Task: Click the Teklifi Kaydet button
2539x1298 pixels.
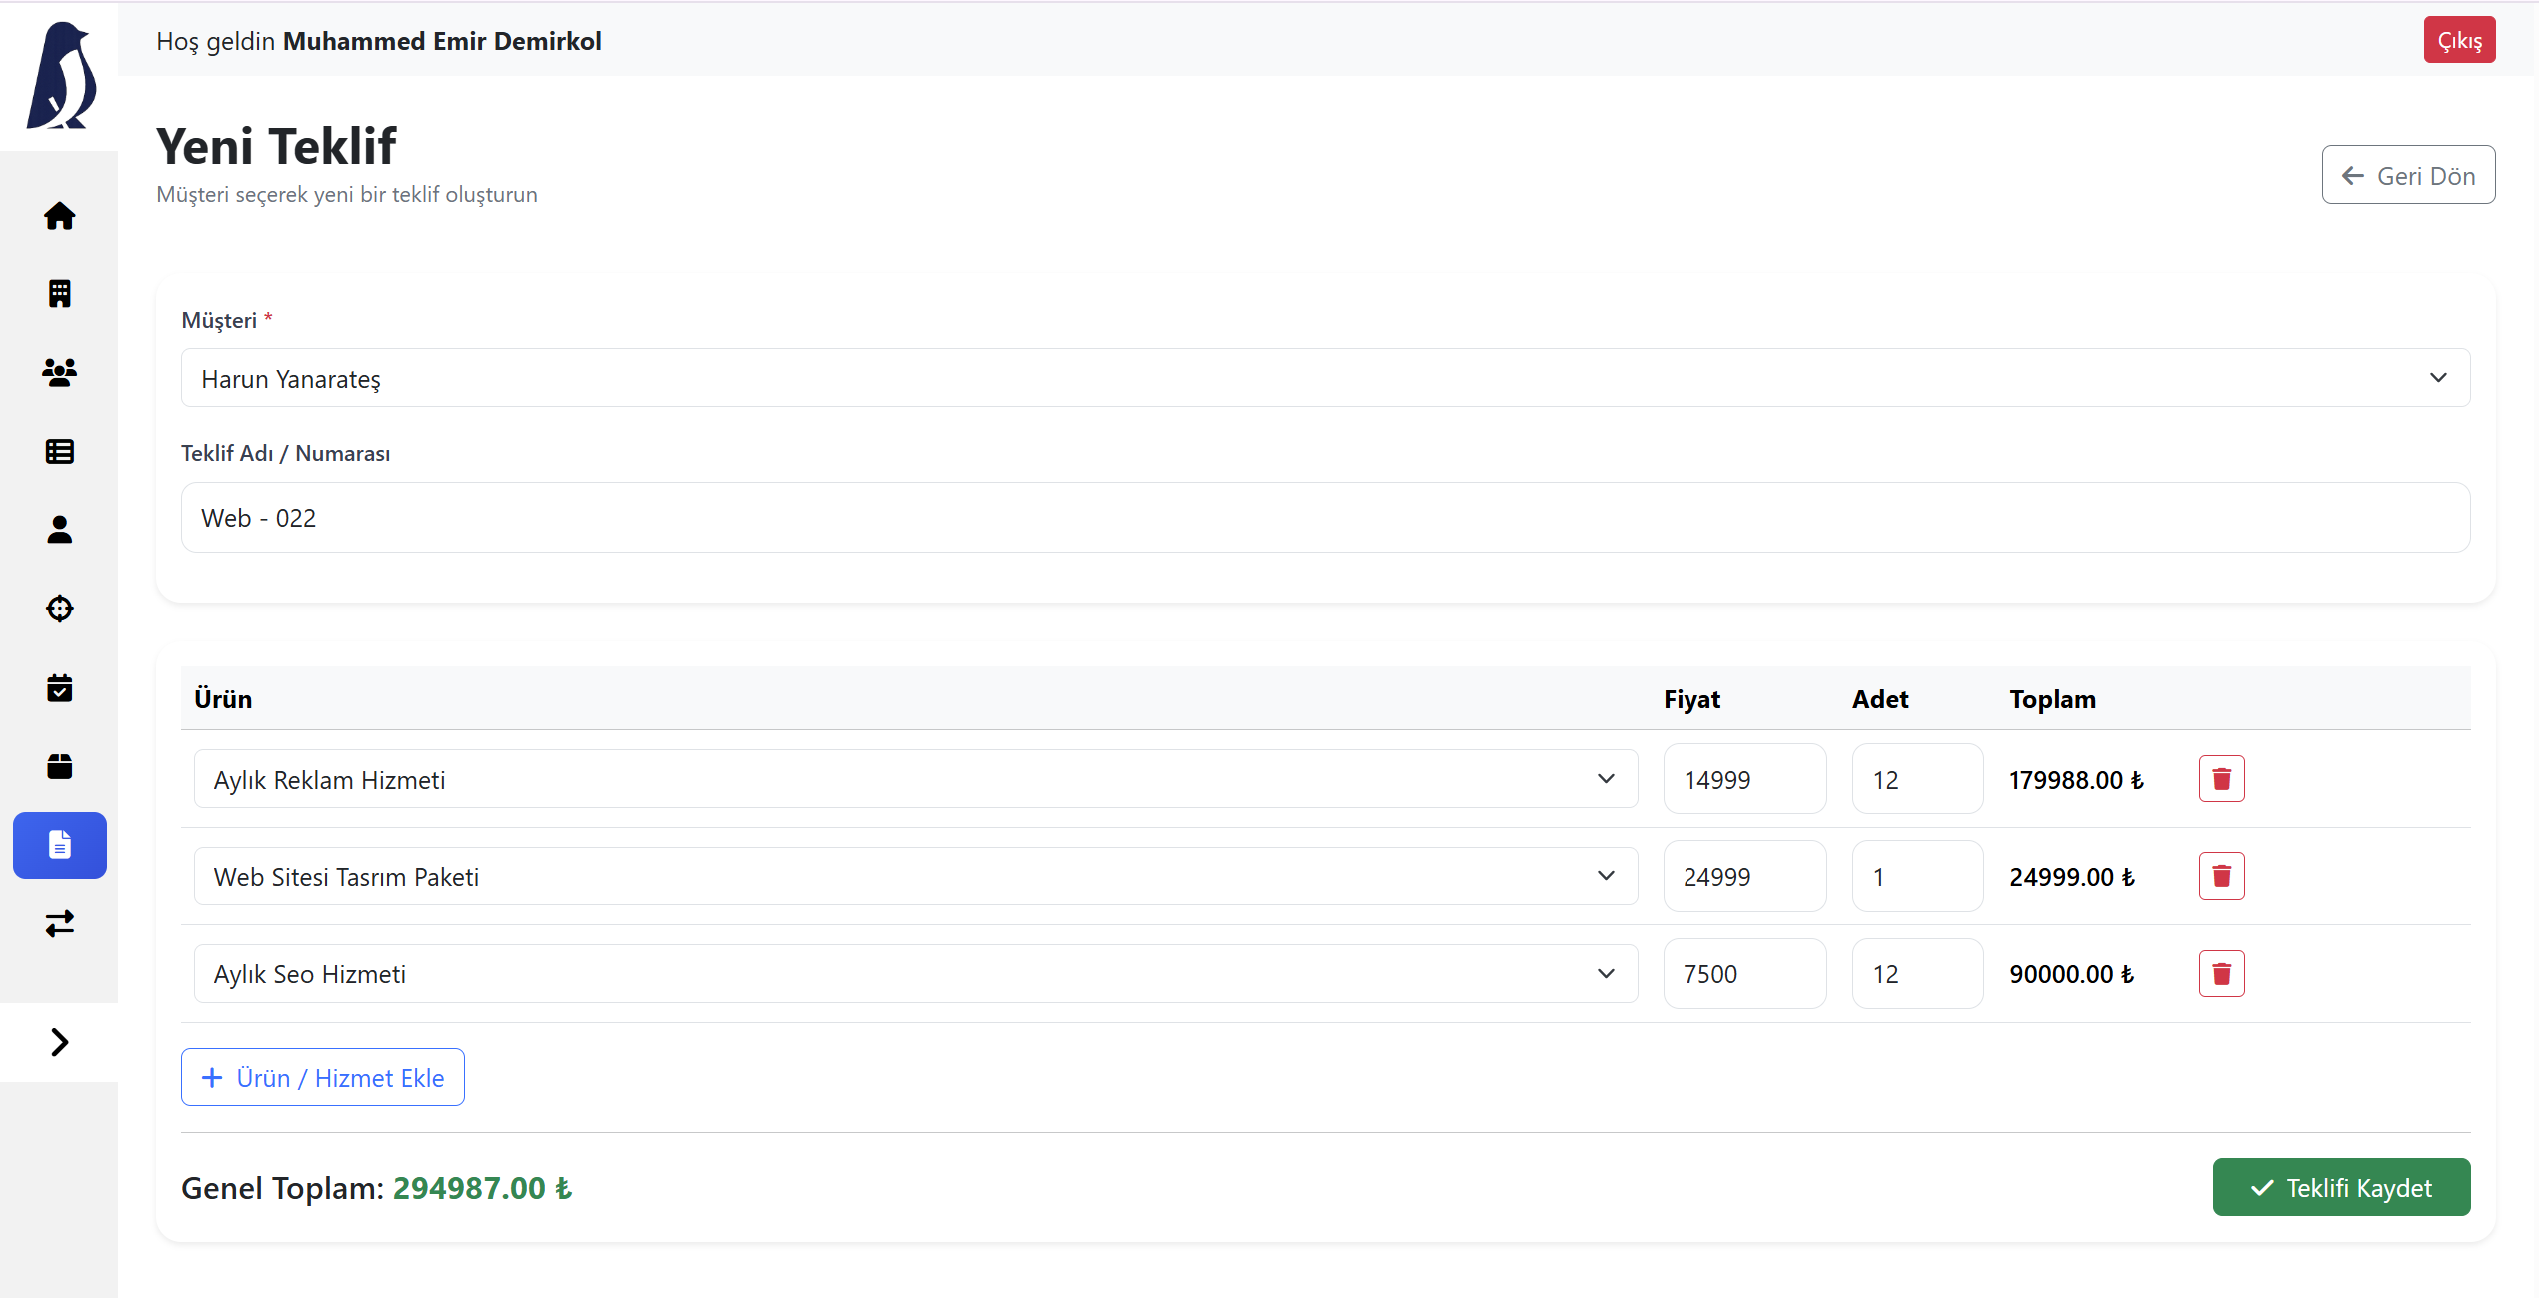Action: pos(2341,1187)
